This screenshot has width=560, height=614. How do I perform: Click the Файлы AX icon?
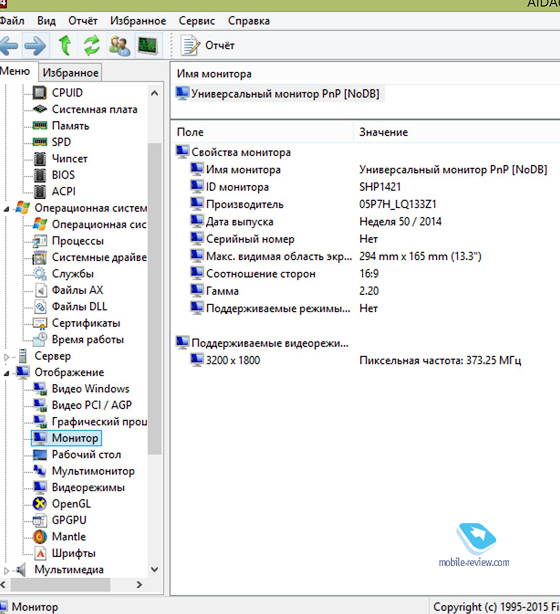40,290
